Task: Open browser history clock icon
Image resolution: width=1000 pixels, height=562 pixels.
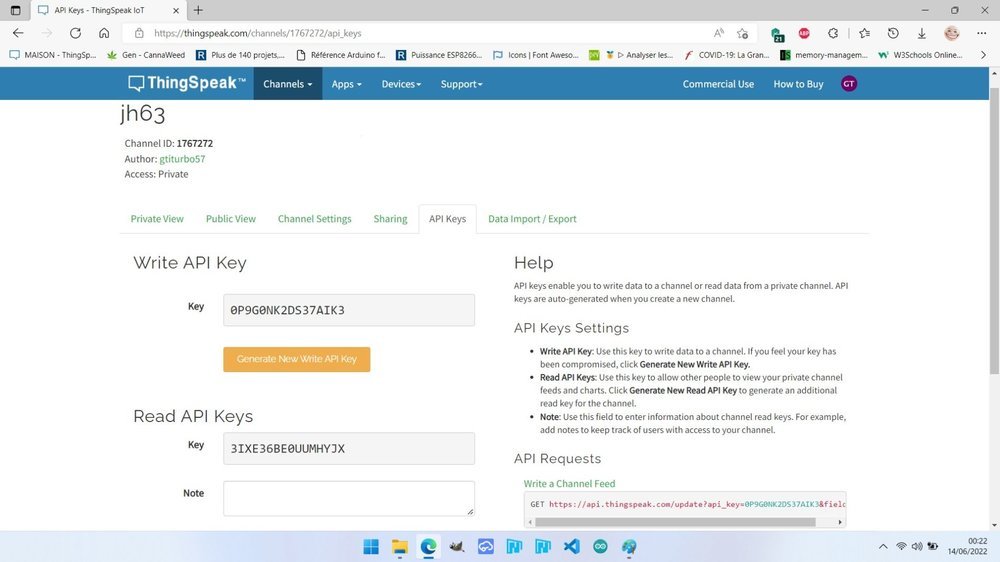Action: point(893,33)
